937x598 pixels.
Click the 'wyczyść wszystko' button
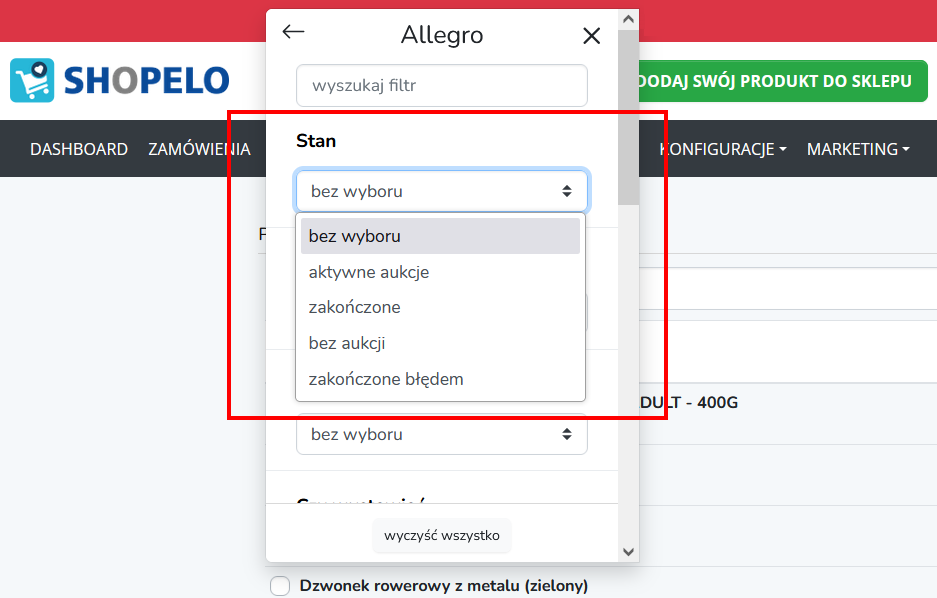(442, 535)
